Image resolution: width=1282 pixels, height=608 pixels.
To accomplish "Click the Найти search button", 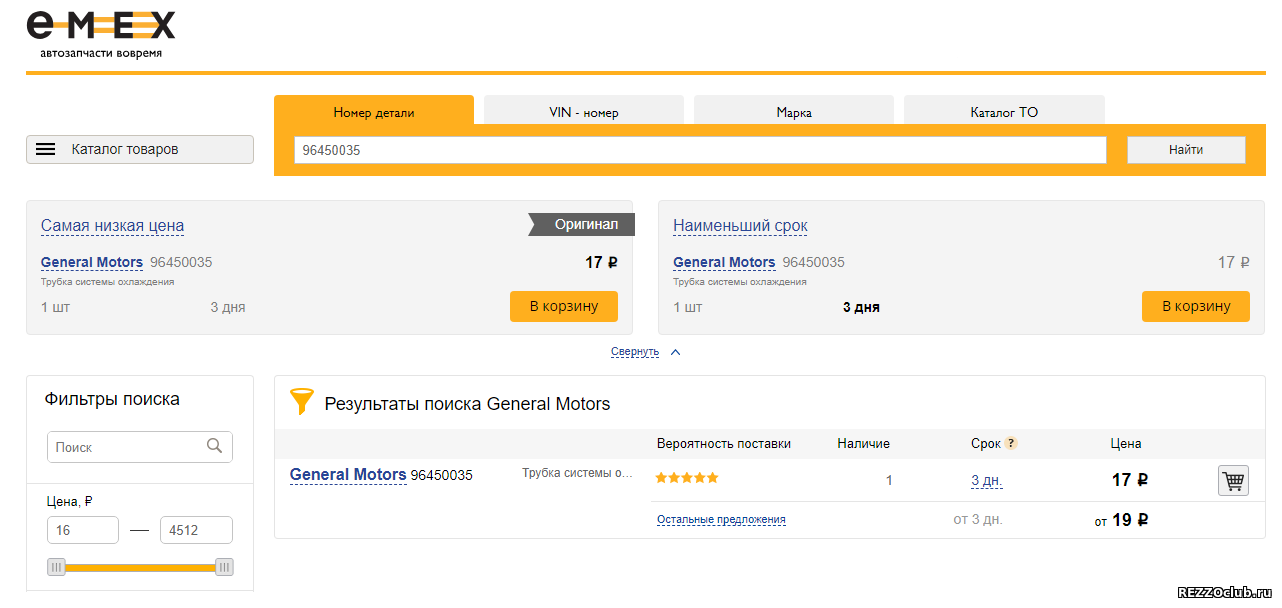I will [x=1186, y=150].
